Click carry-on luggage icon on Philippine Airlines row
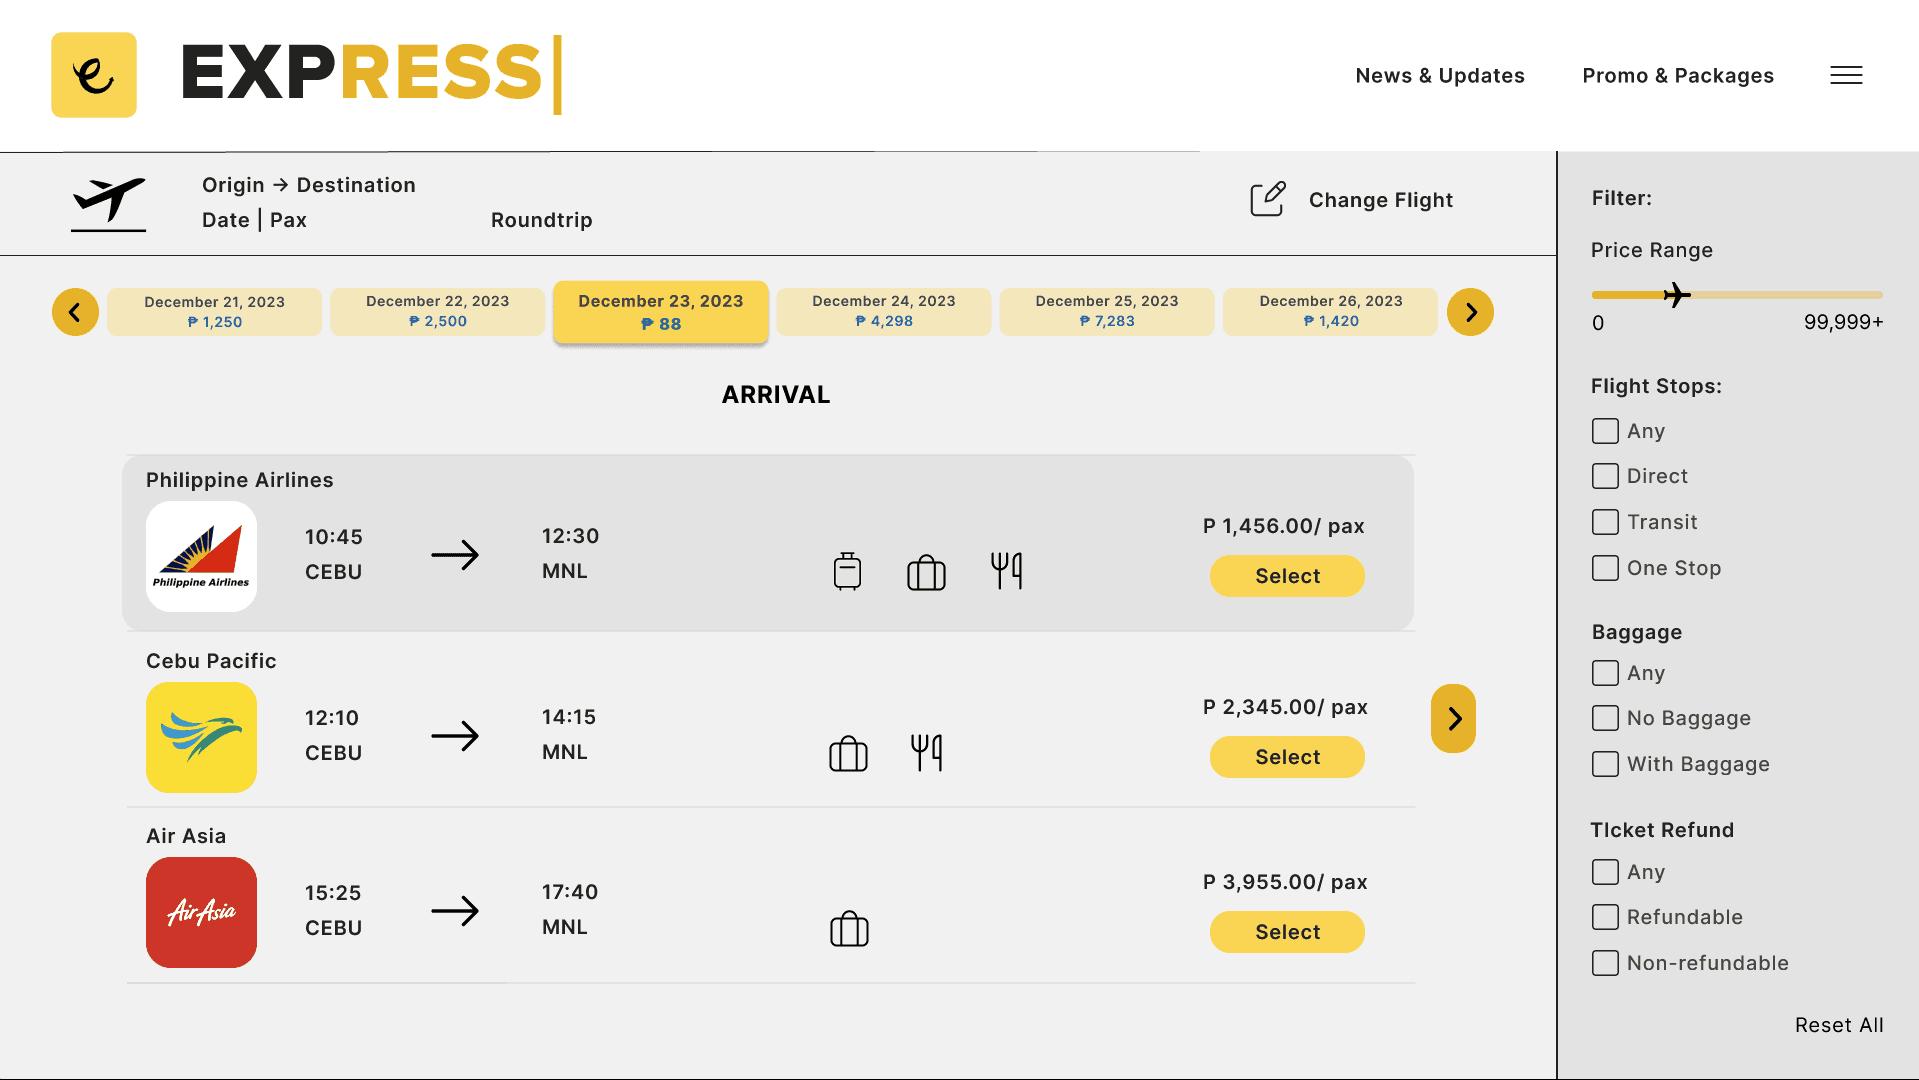Viewport: 1919px width, 1080px height. pyautogui.click(x=847, y=571)
